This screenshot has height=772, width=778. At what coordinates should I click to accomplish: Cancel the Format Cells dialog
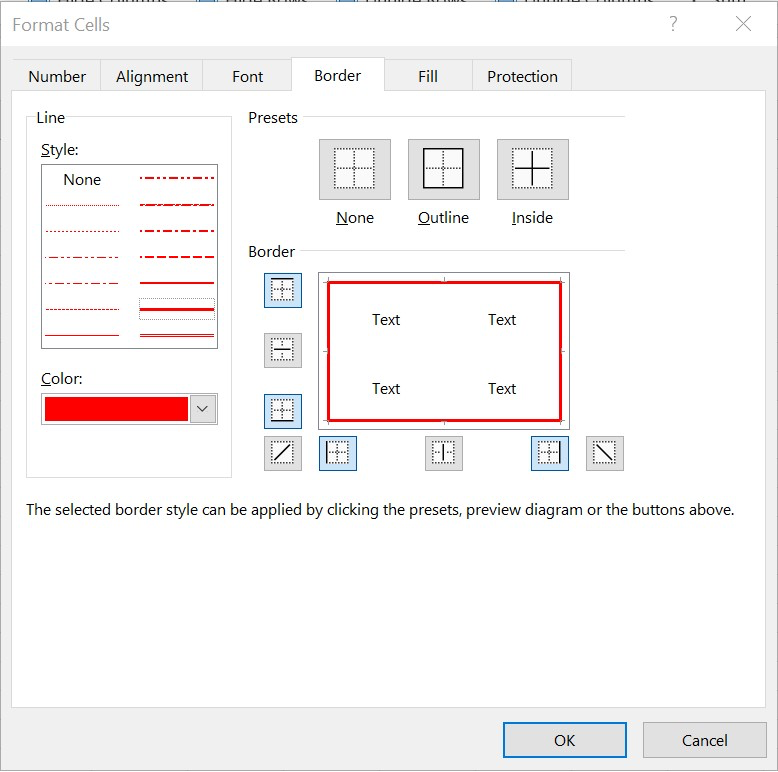[x=704, y=740]
